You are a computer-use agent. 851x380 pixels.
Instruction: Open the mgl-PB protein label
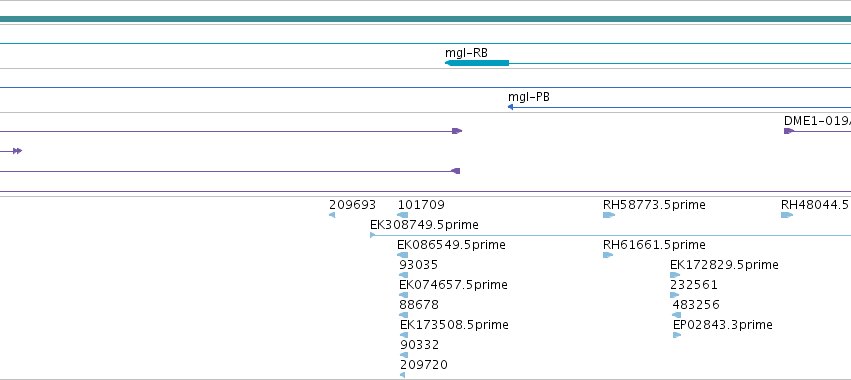pos(529,97)
